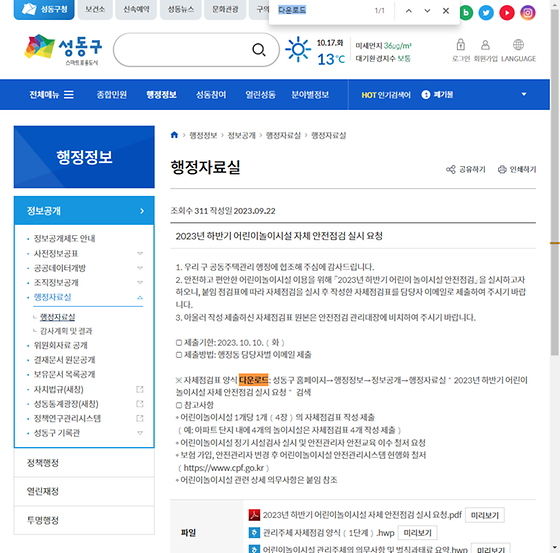Open 성동통계광장(새창) external link icon
The height and width of the screenshot is (553, 560).
point(140,404)
